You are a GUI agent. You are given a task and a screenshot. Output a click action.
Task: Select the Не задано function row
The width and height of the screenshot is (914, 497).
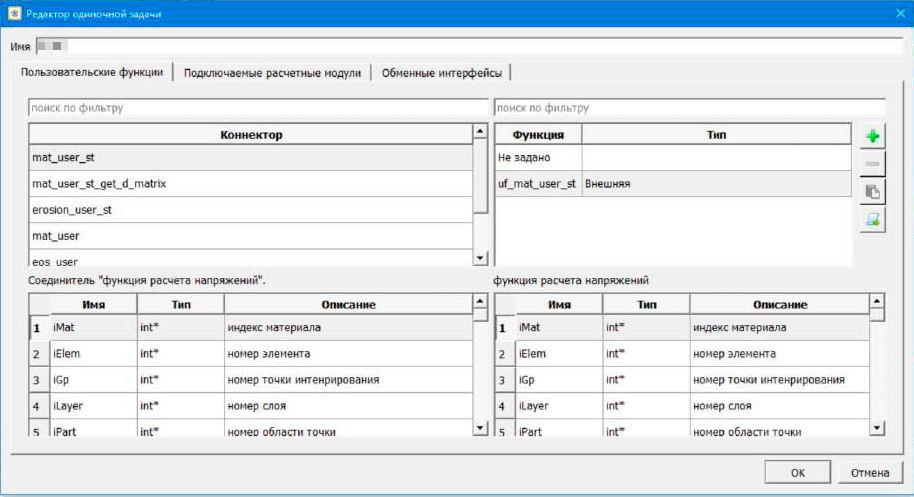(x=537, y=157)
